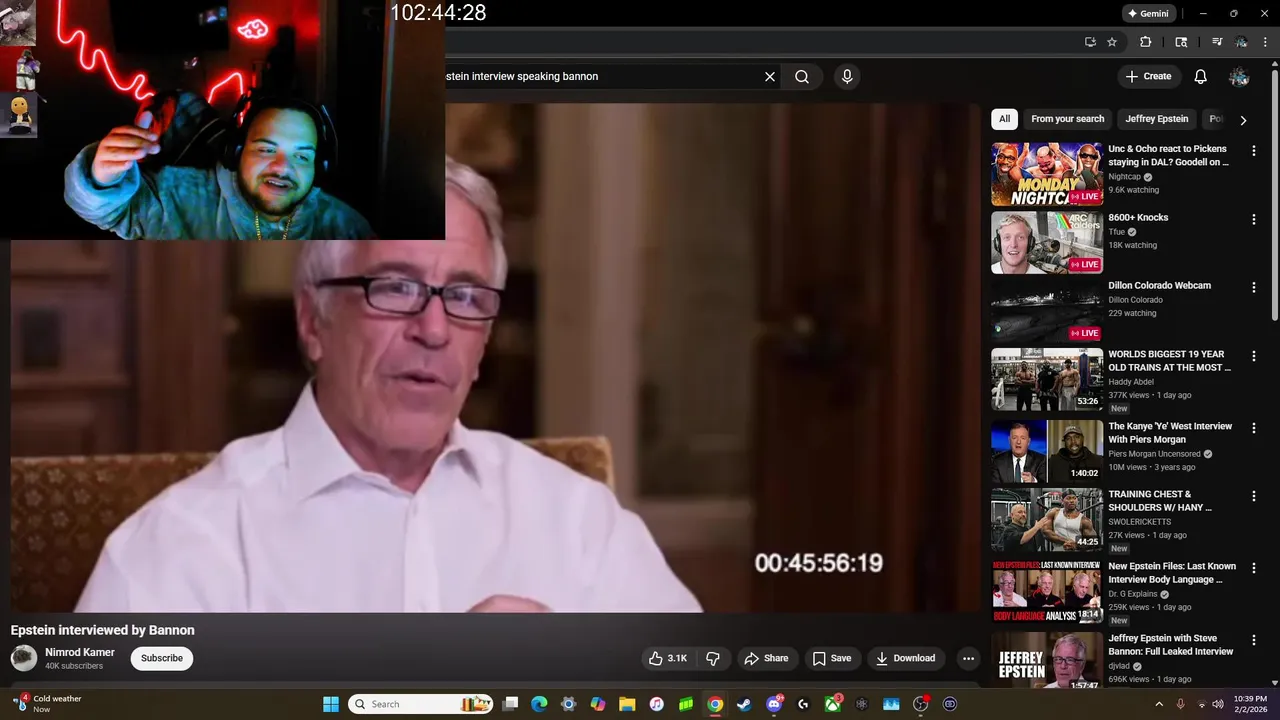The image size is (1280, 720).
Task: Start voice search with the microphone icon
Action: click(847, 76)
